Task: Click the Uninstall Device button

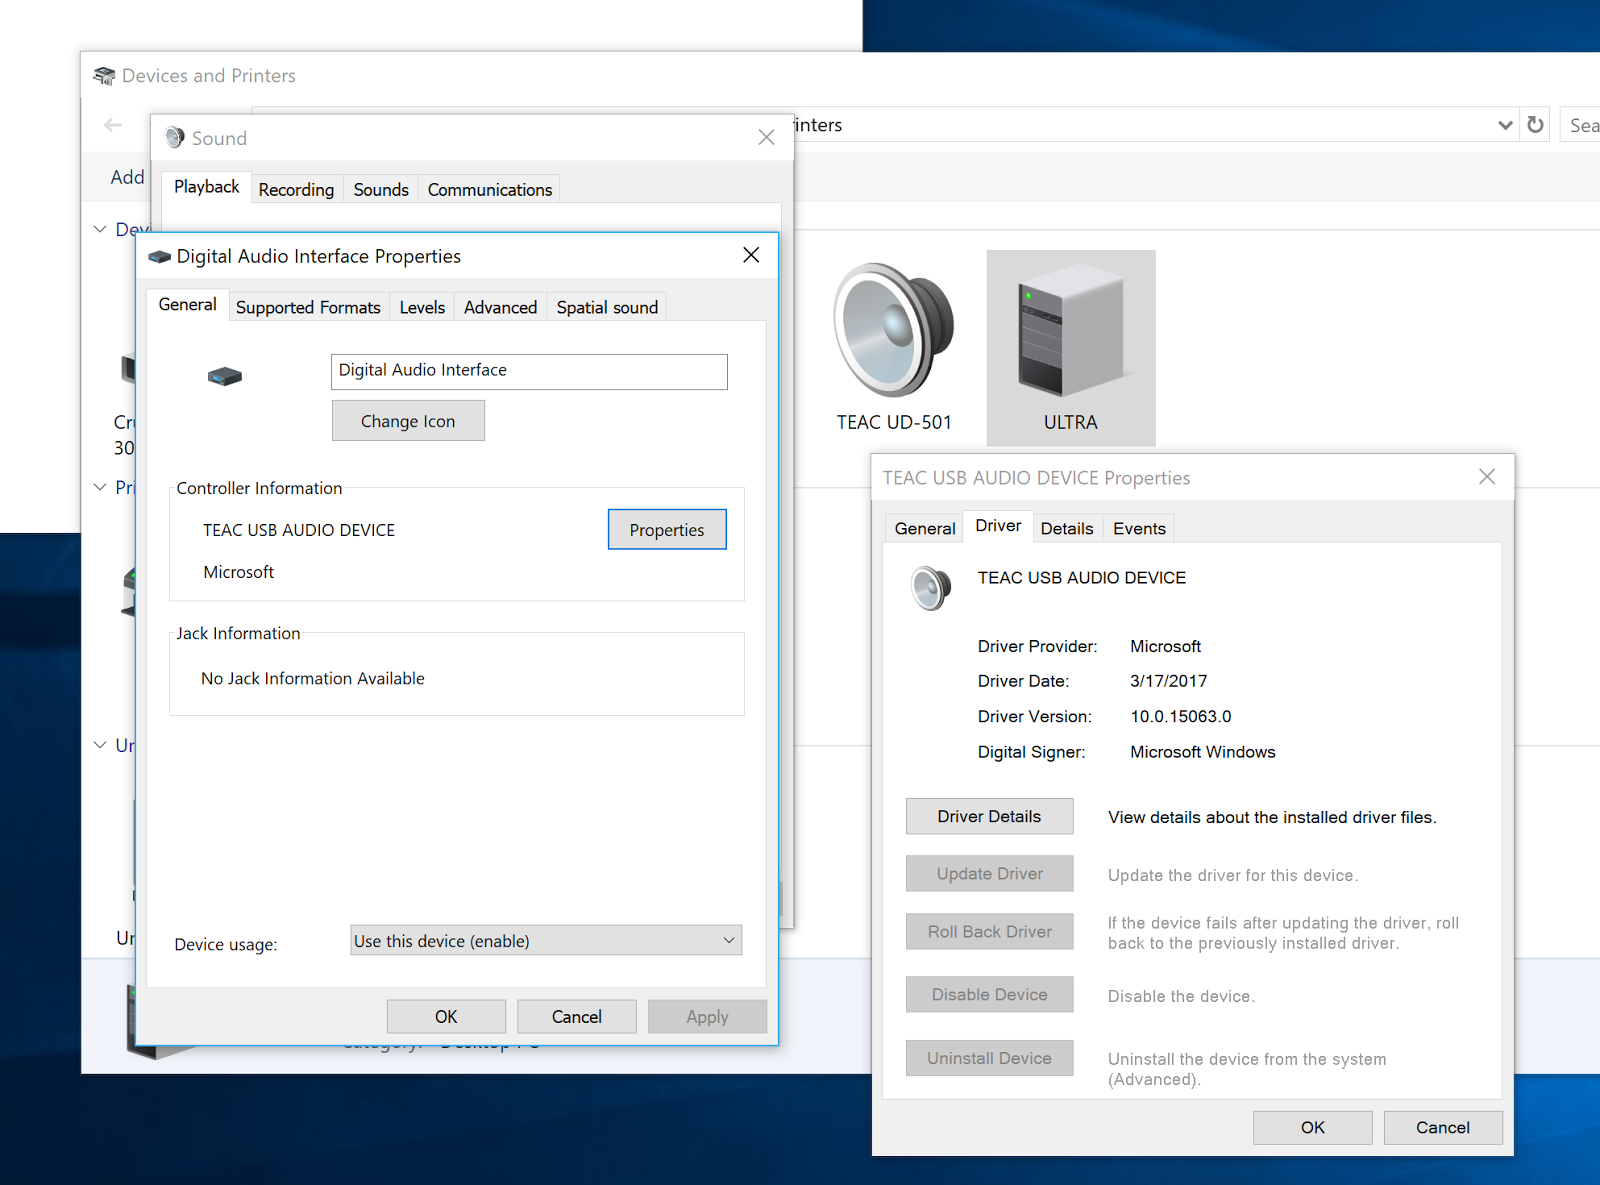Action: coord(989,1058)
